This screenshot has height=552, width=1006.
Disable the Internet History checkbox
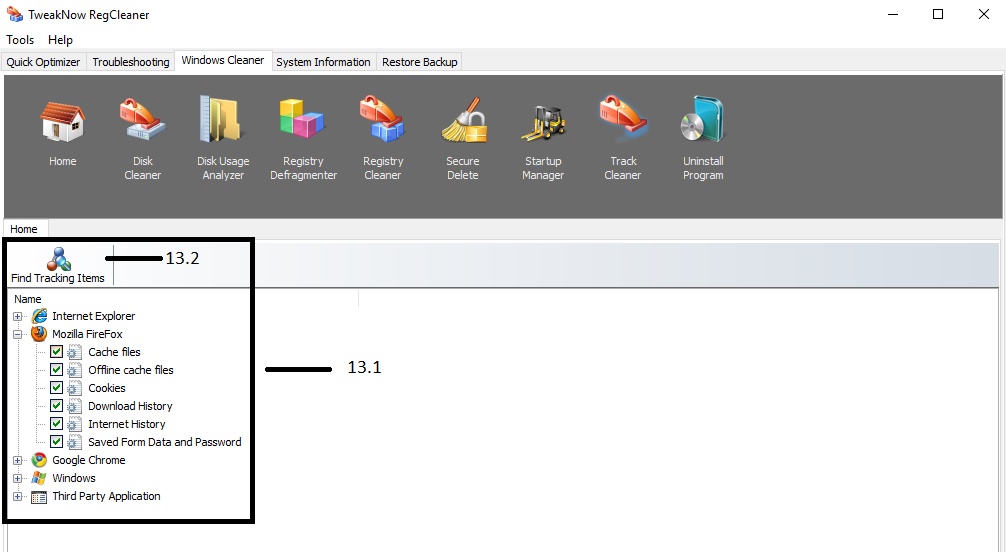click(x=56, y=424)
